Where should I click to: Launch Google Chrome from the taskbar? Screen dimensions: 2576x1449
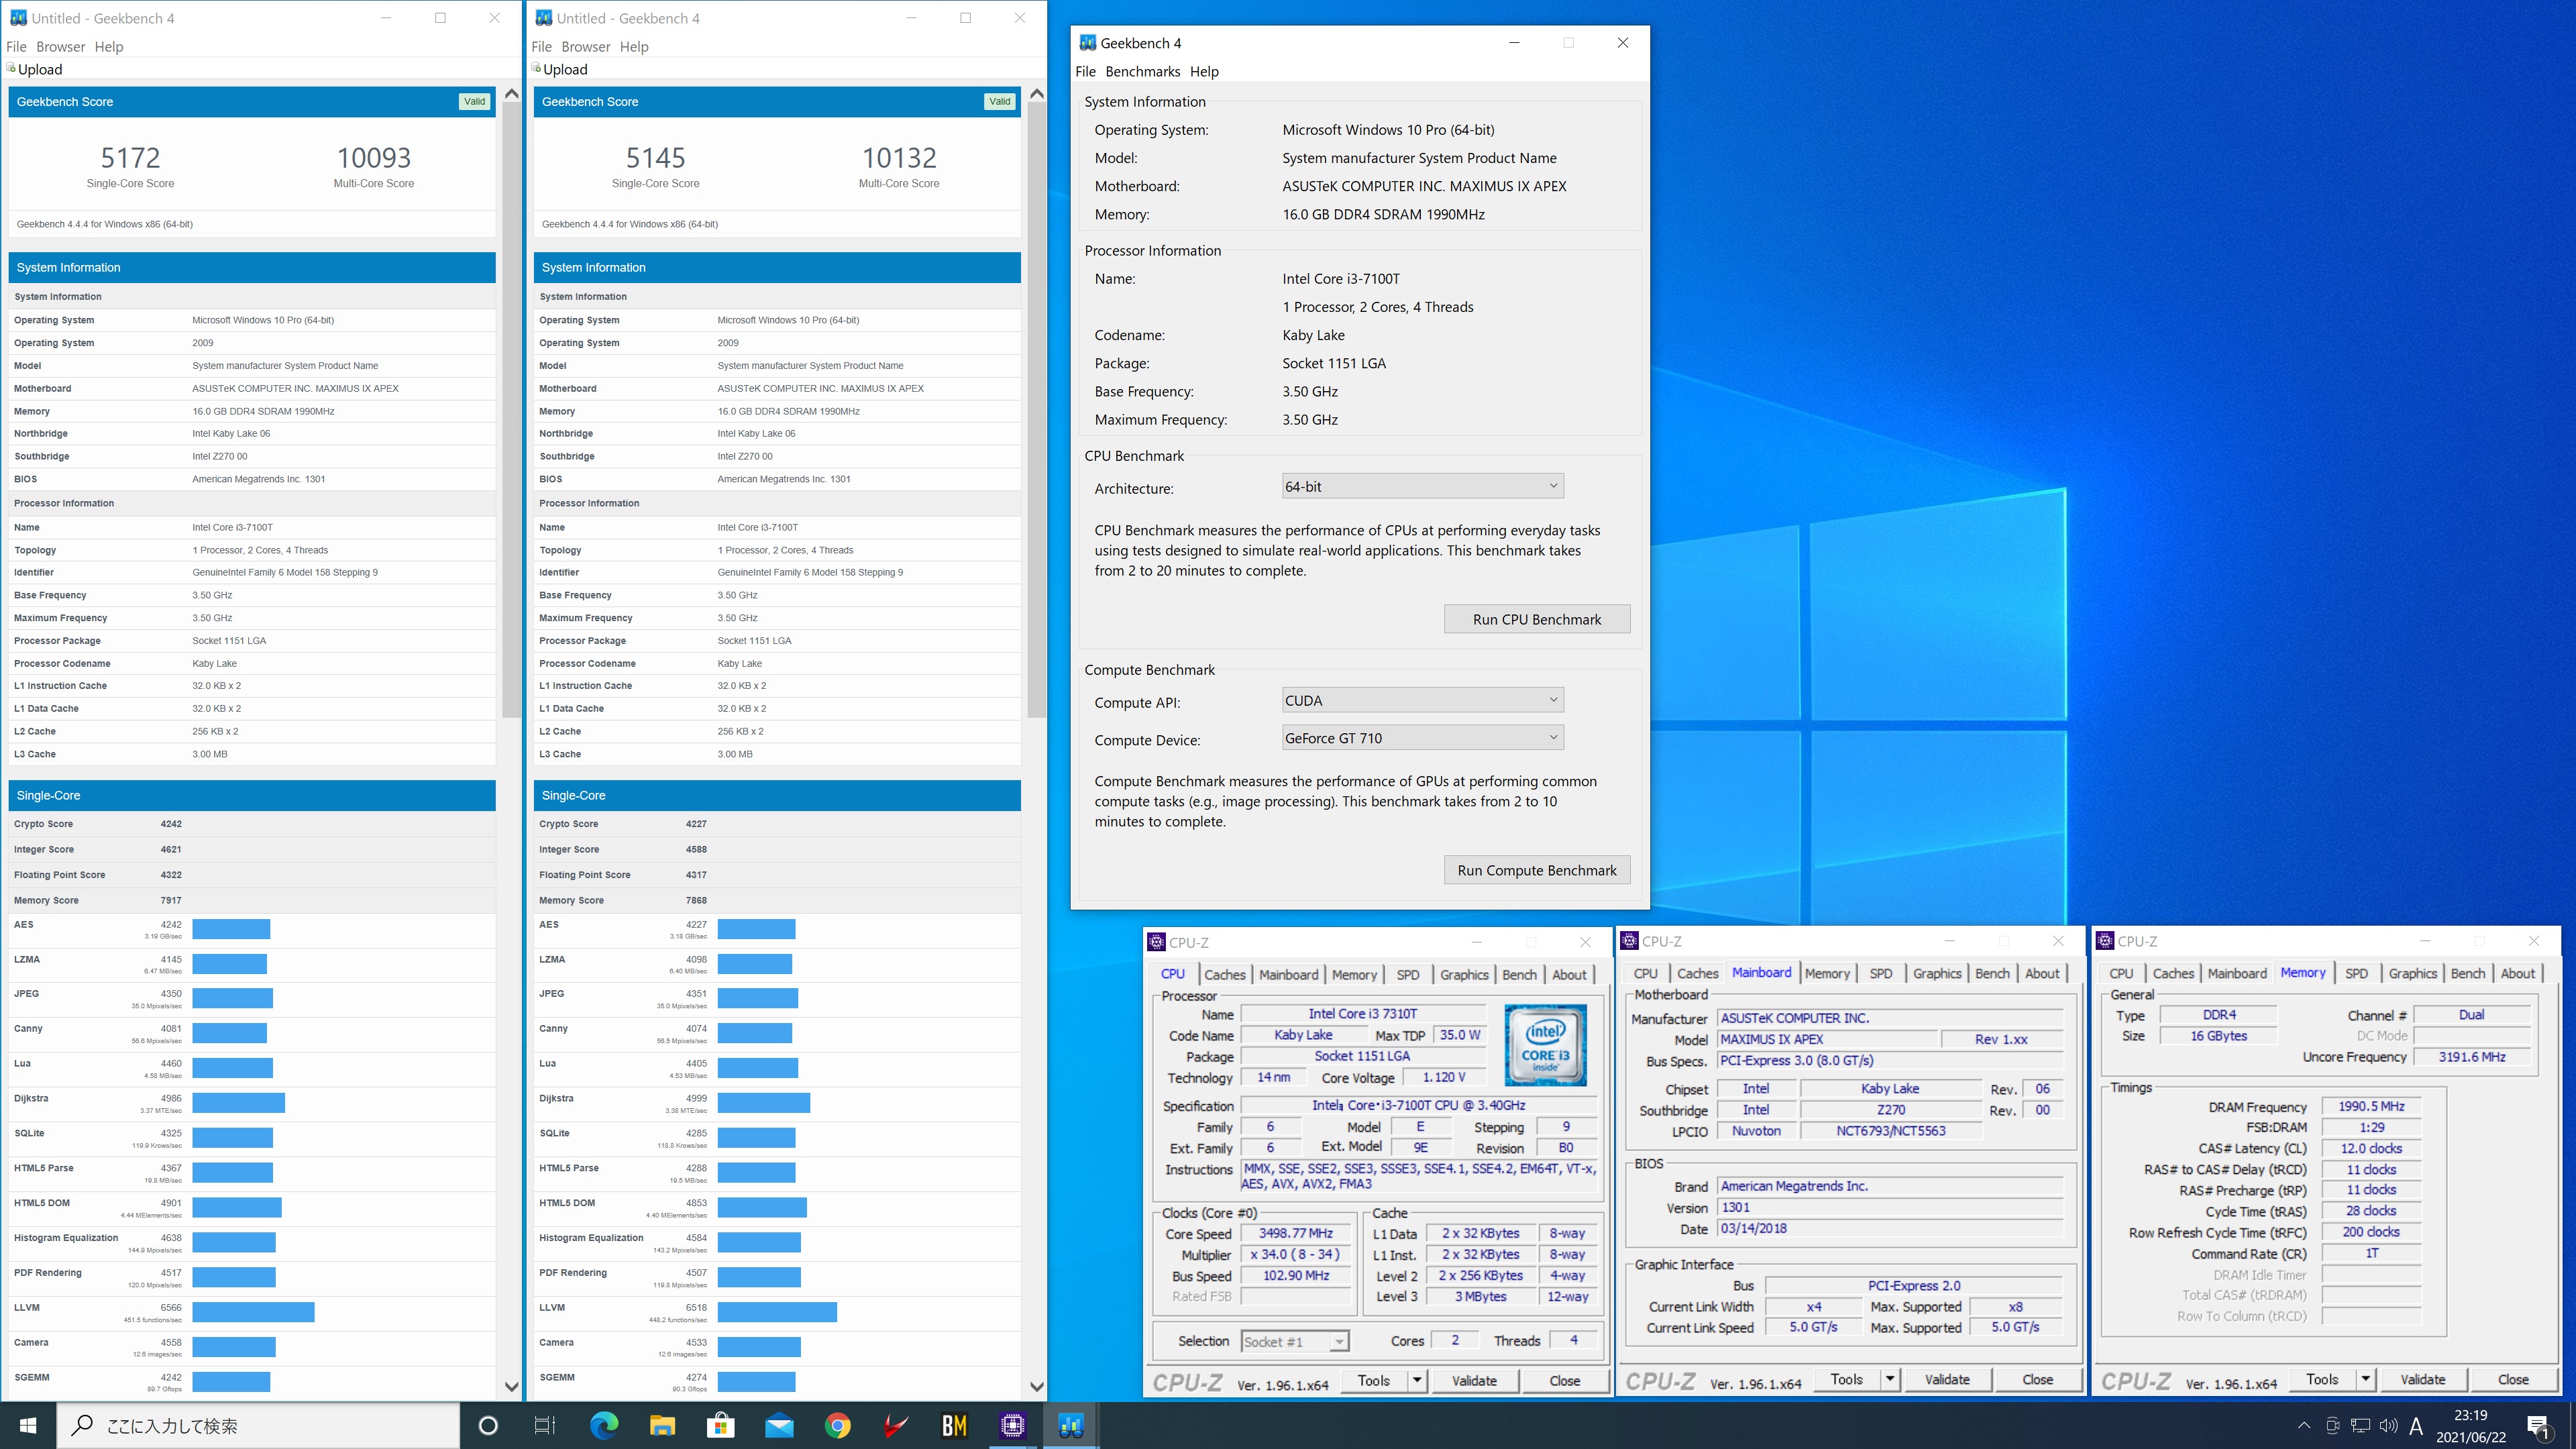coord(838,1425)
